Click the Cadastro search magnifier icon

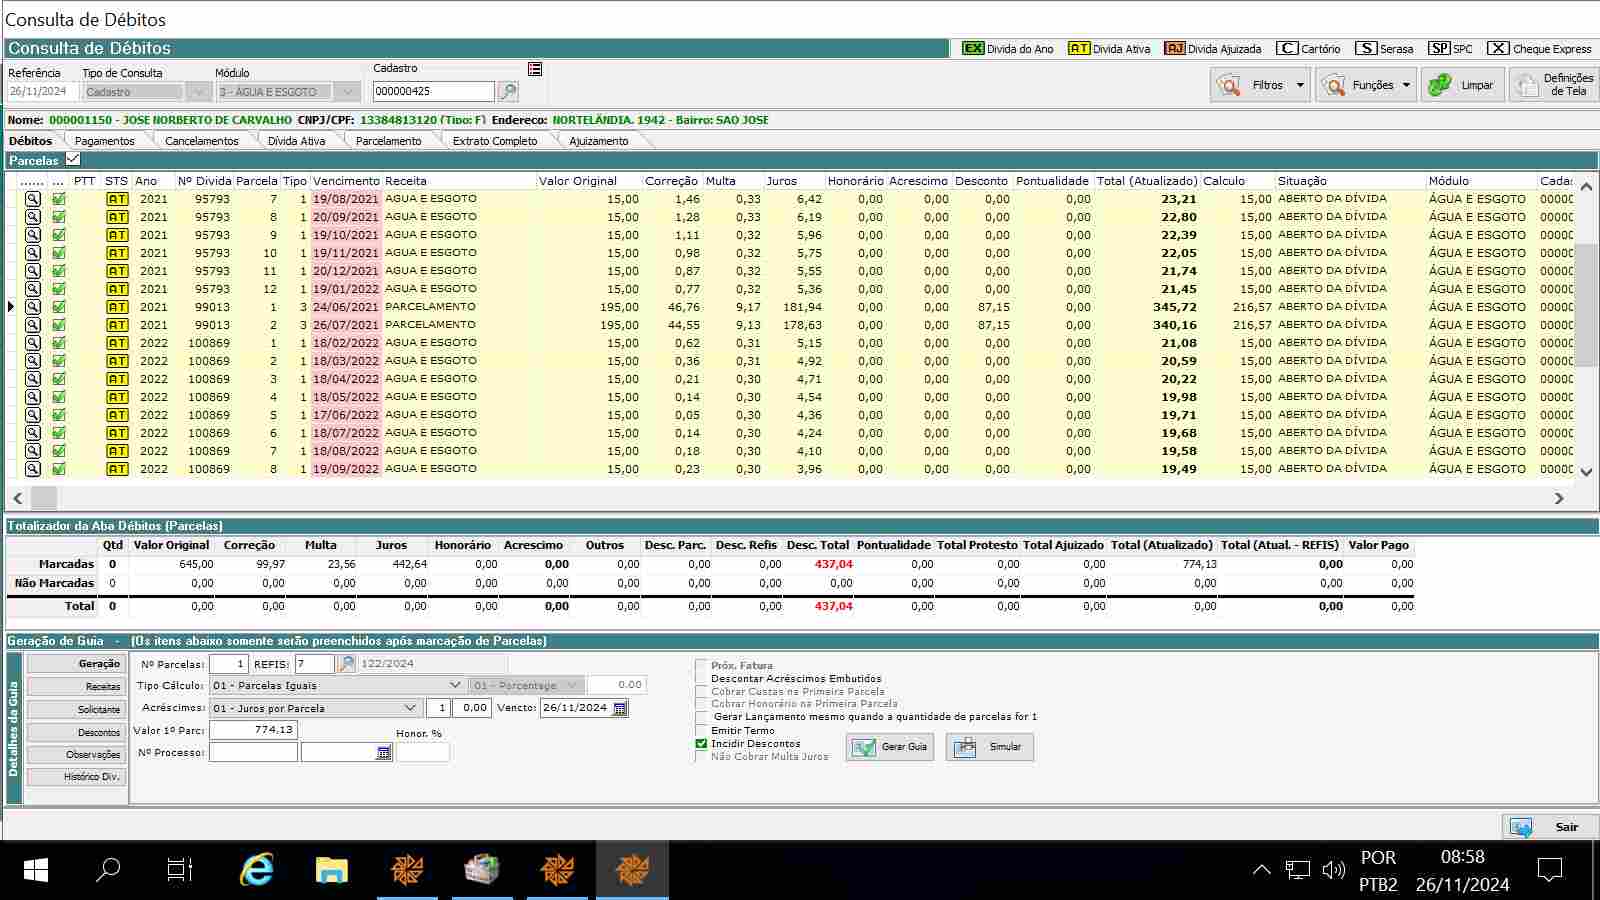point(508,92)
